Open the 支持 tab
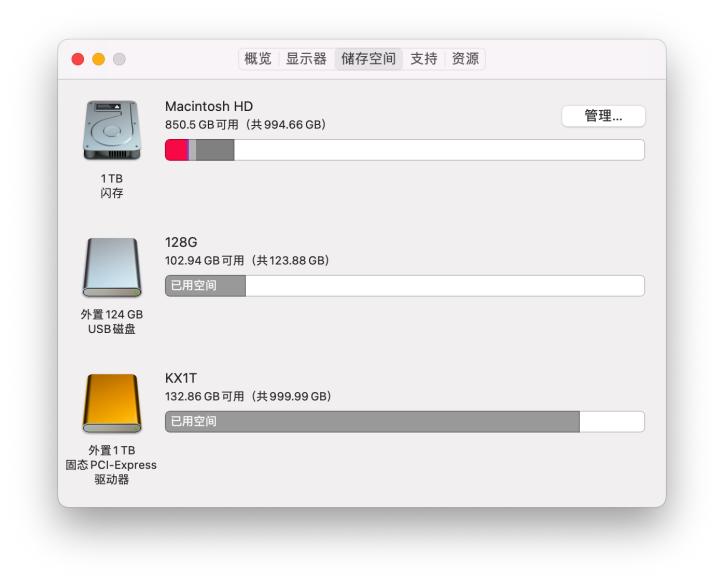724x584 pixels. tap(423, 59)
